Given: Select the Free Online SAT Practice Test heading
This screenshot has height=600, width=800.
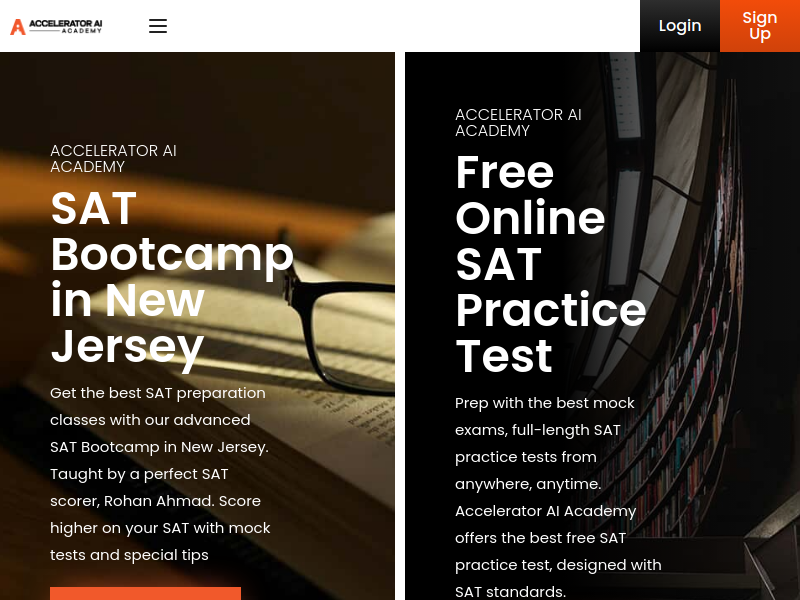Looking at the screenshot, I should point(551,263).
